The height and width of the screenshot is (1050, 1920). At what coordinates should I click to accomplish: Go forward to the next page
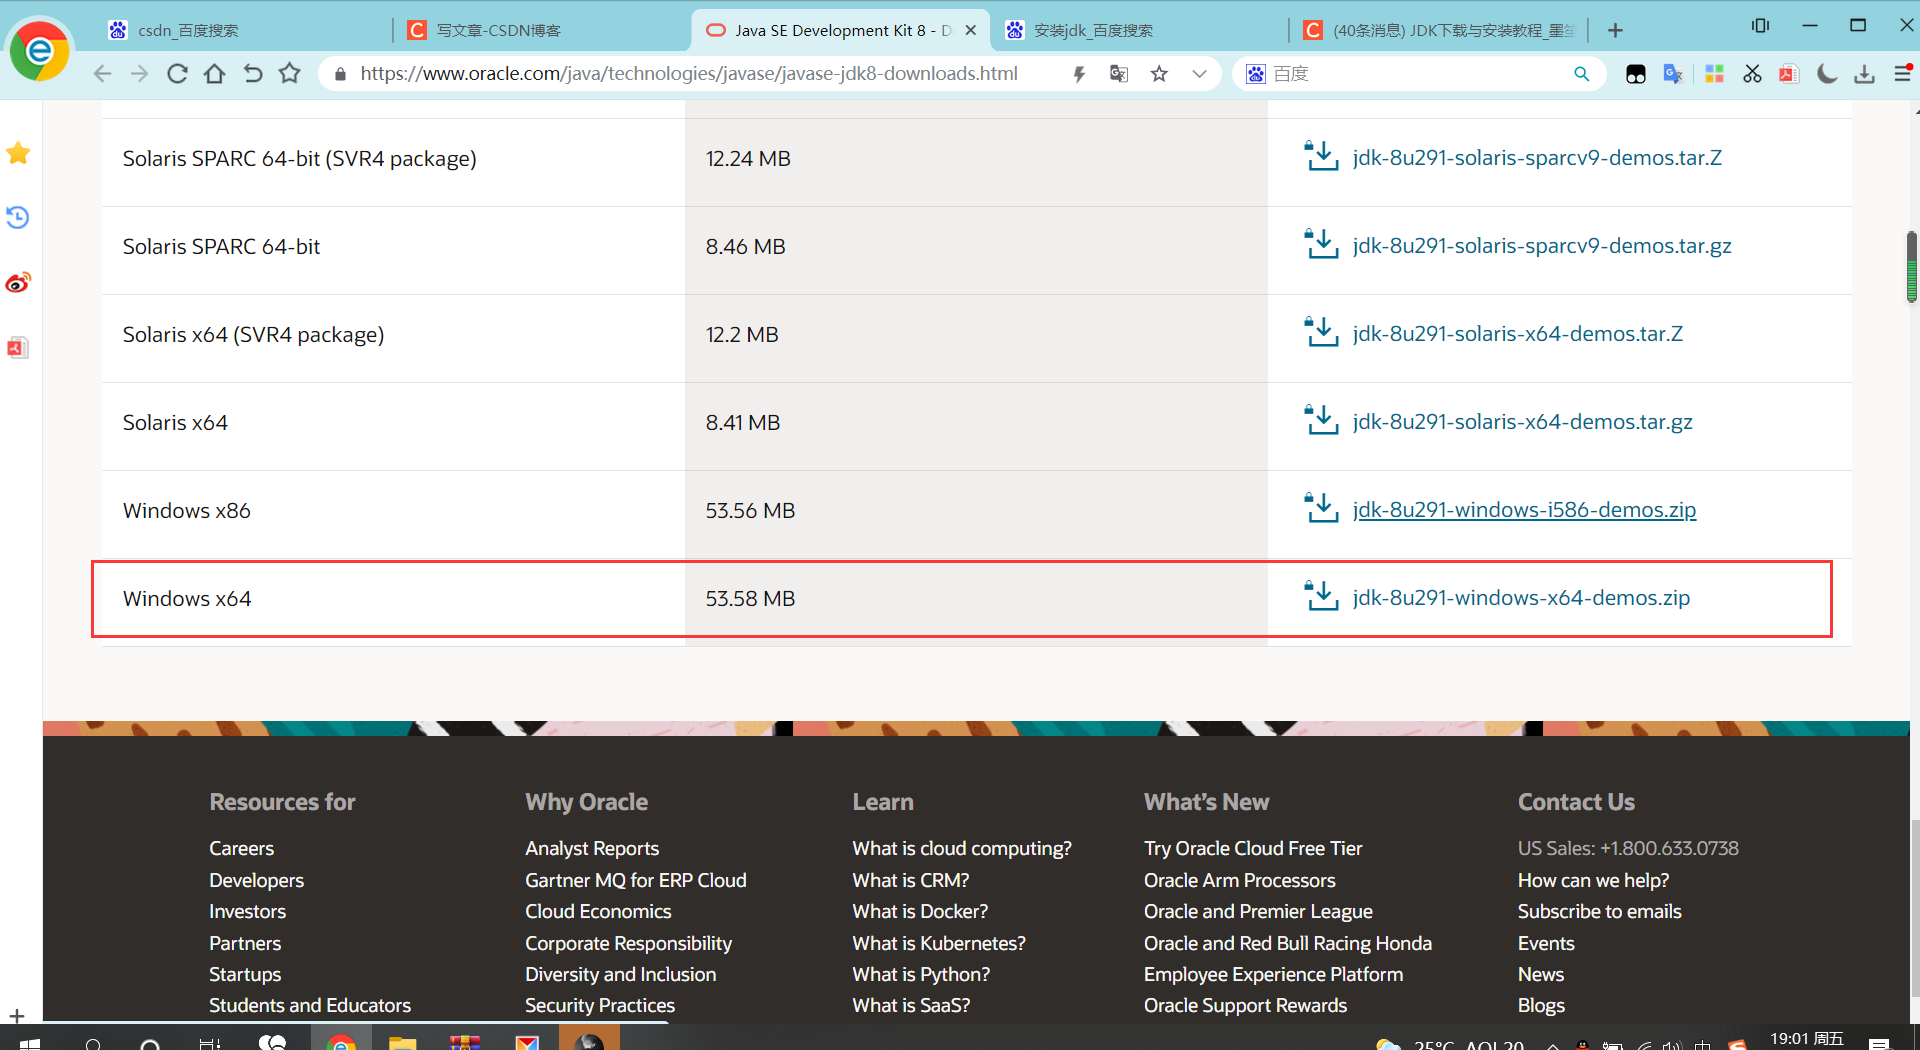click(140, 74)
